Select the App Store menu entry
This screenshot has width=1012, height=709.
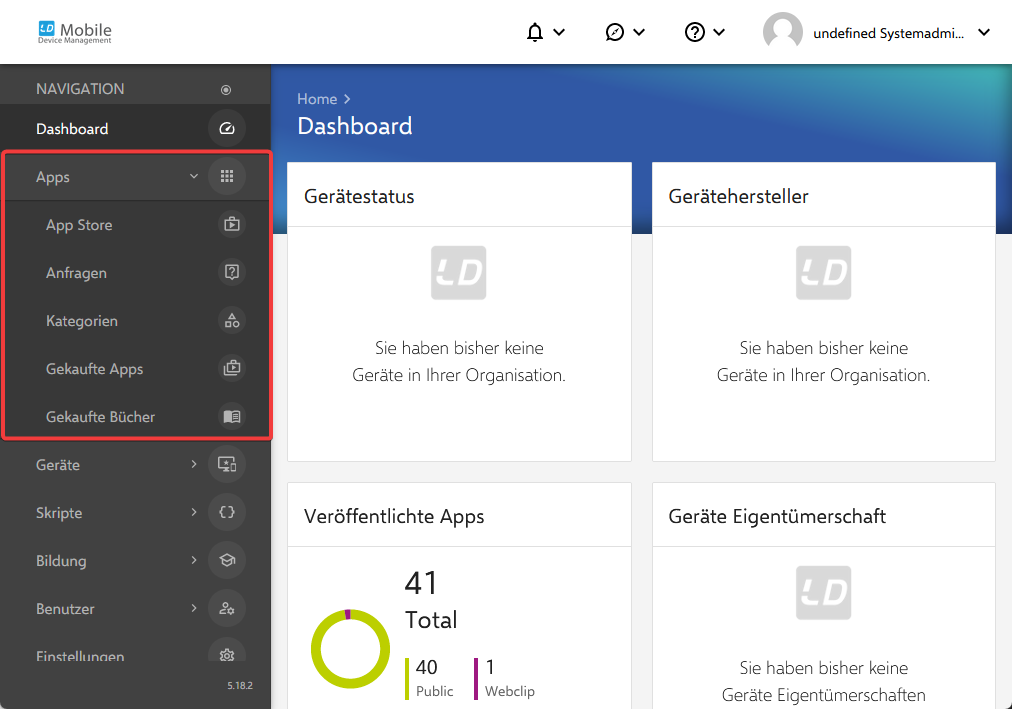point(137,225)
